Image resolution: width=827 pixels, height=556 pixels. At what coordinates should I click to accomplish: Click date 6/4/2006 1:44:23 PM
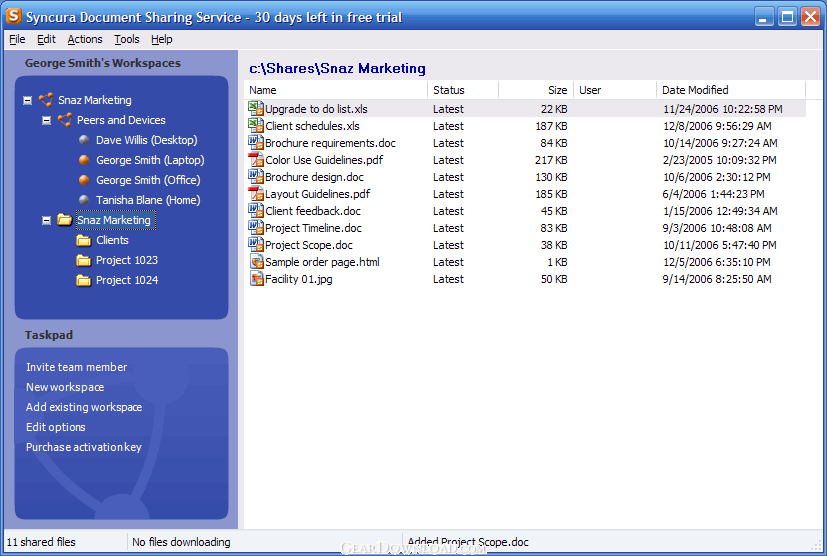click(713, 194)
